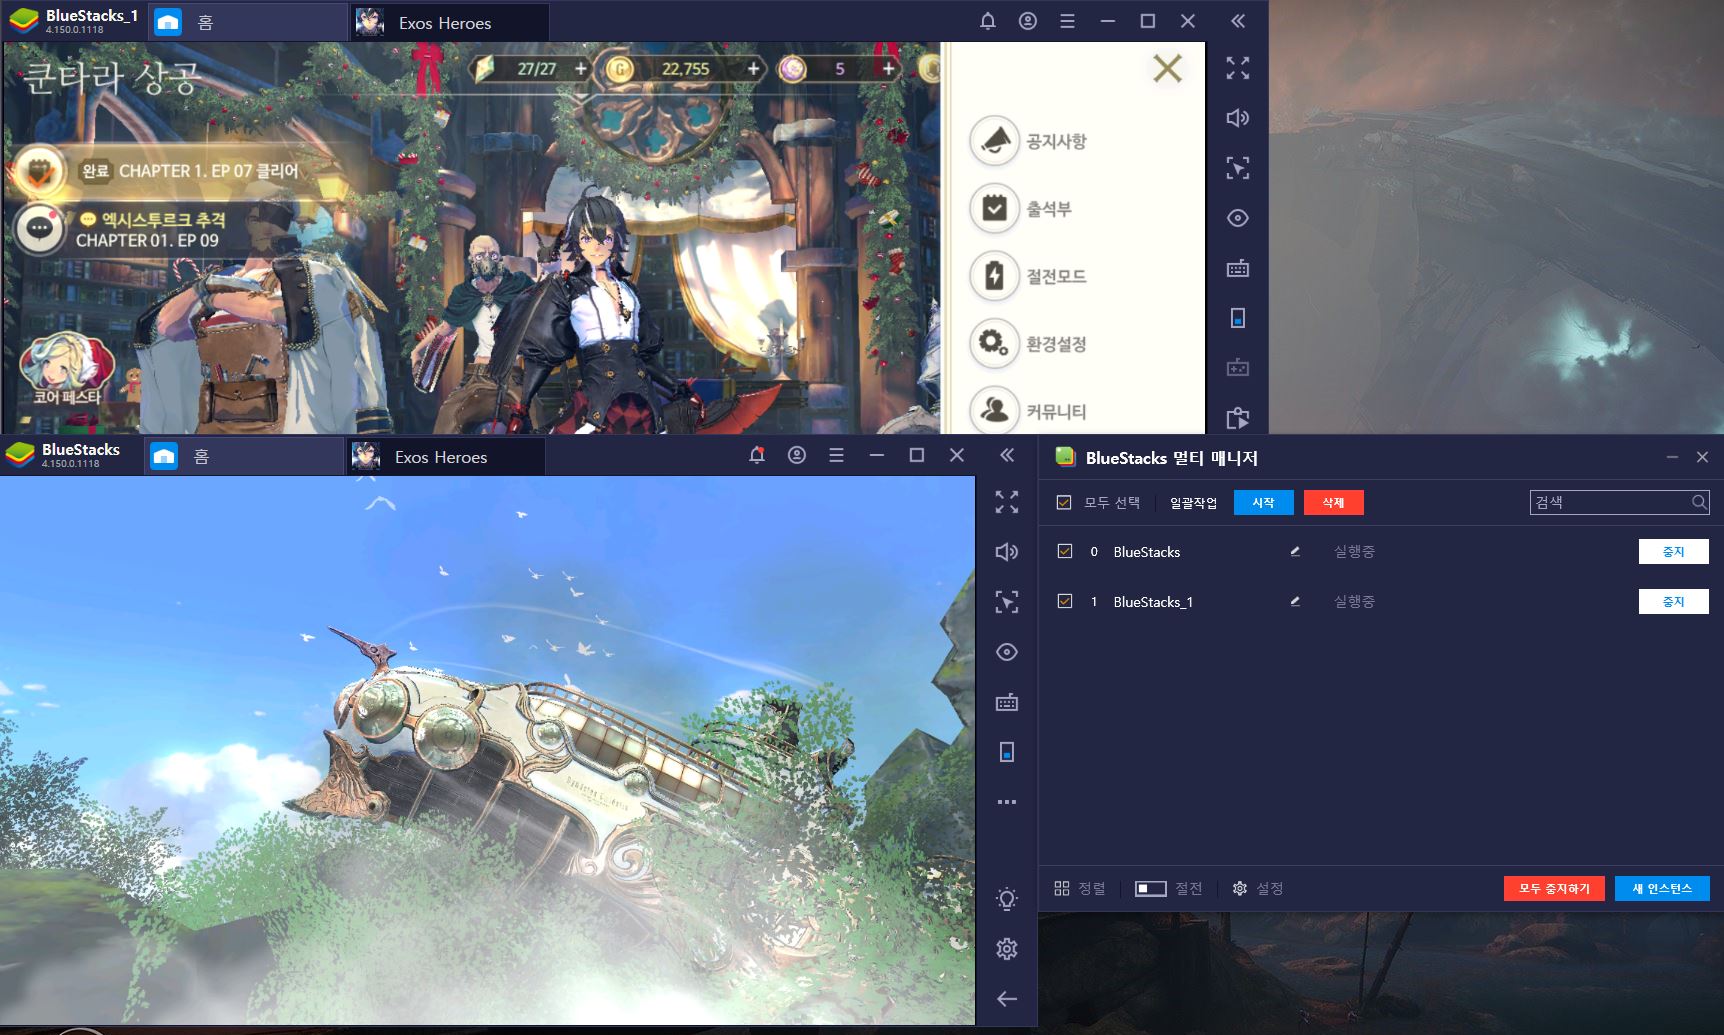
Task: Open notification bell in lower BlueStacks window
Action: (757, 455)
